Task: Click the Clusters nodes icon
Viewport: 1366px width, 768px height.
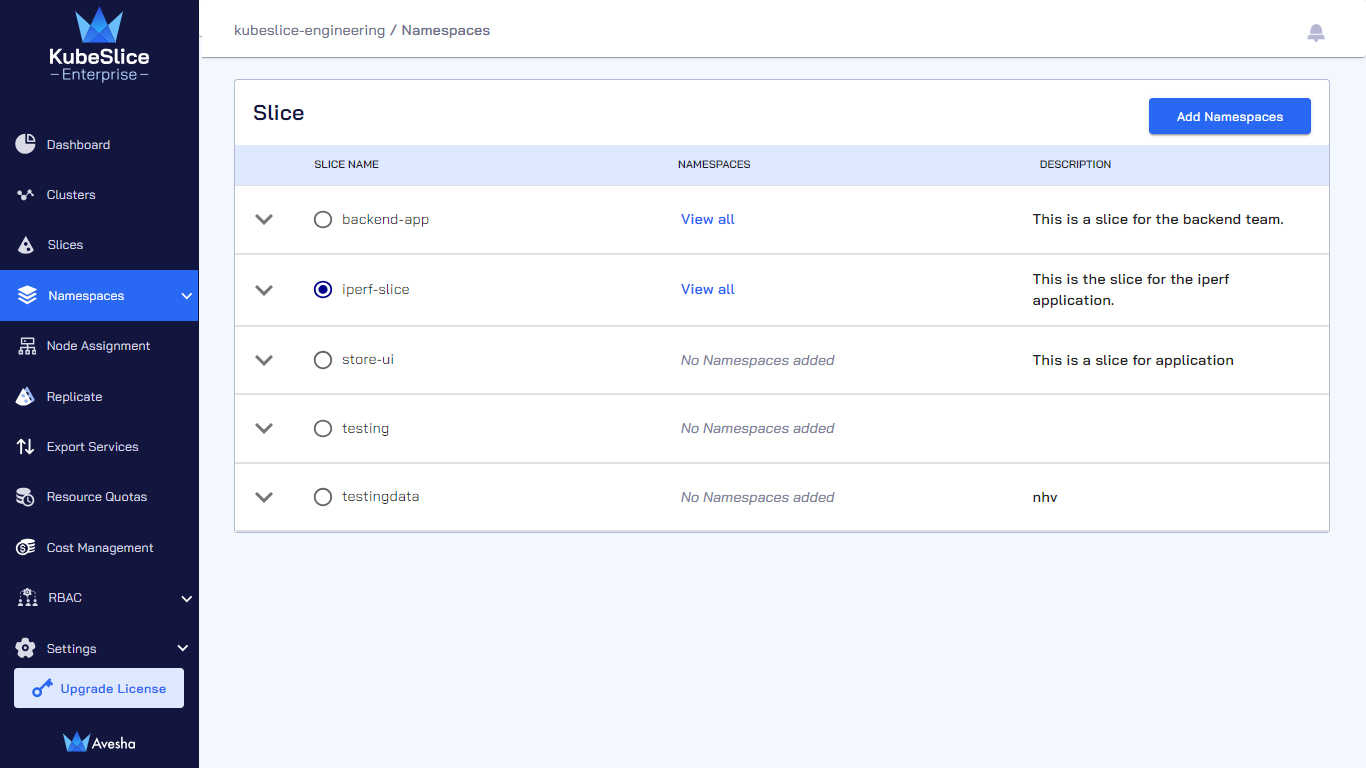Action: click(x=26, y=195)
